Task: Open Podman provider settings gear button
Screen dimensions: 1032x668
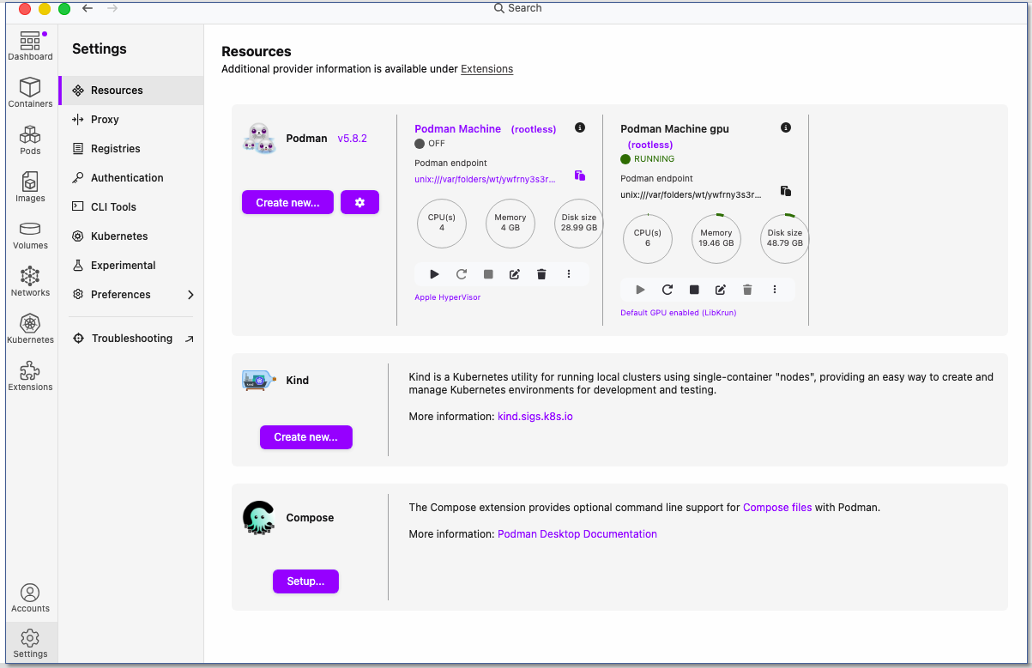Action: 360,203
